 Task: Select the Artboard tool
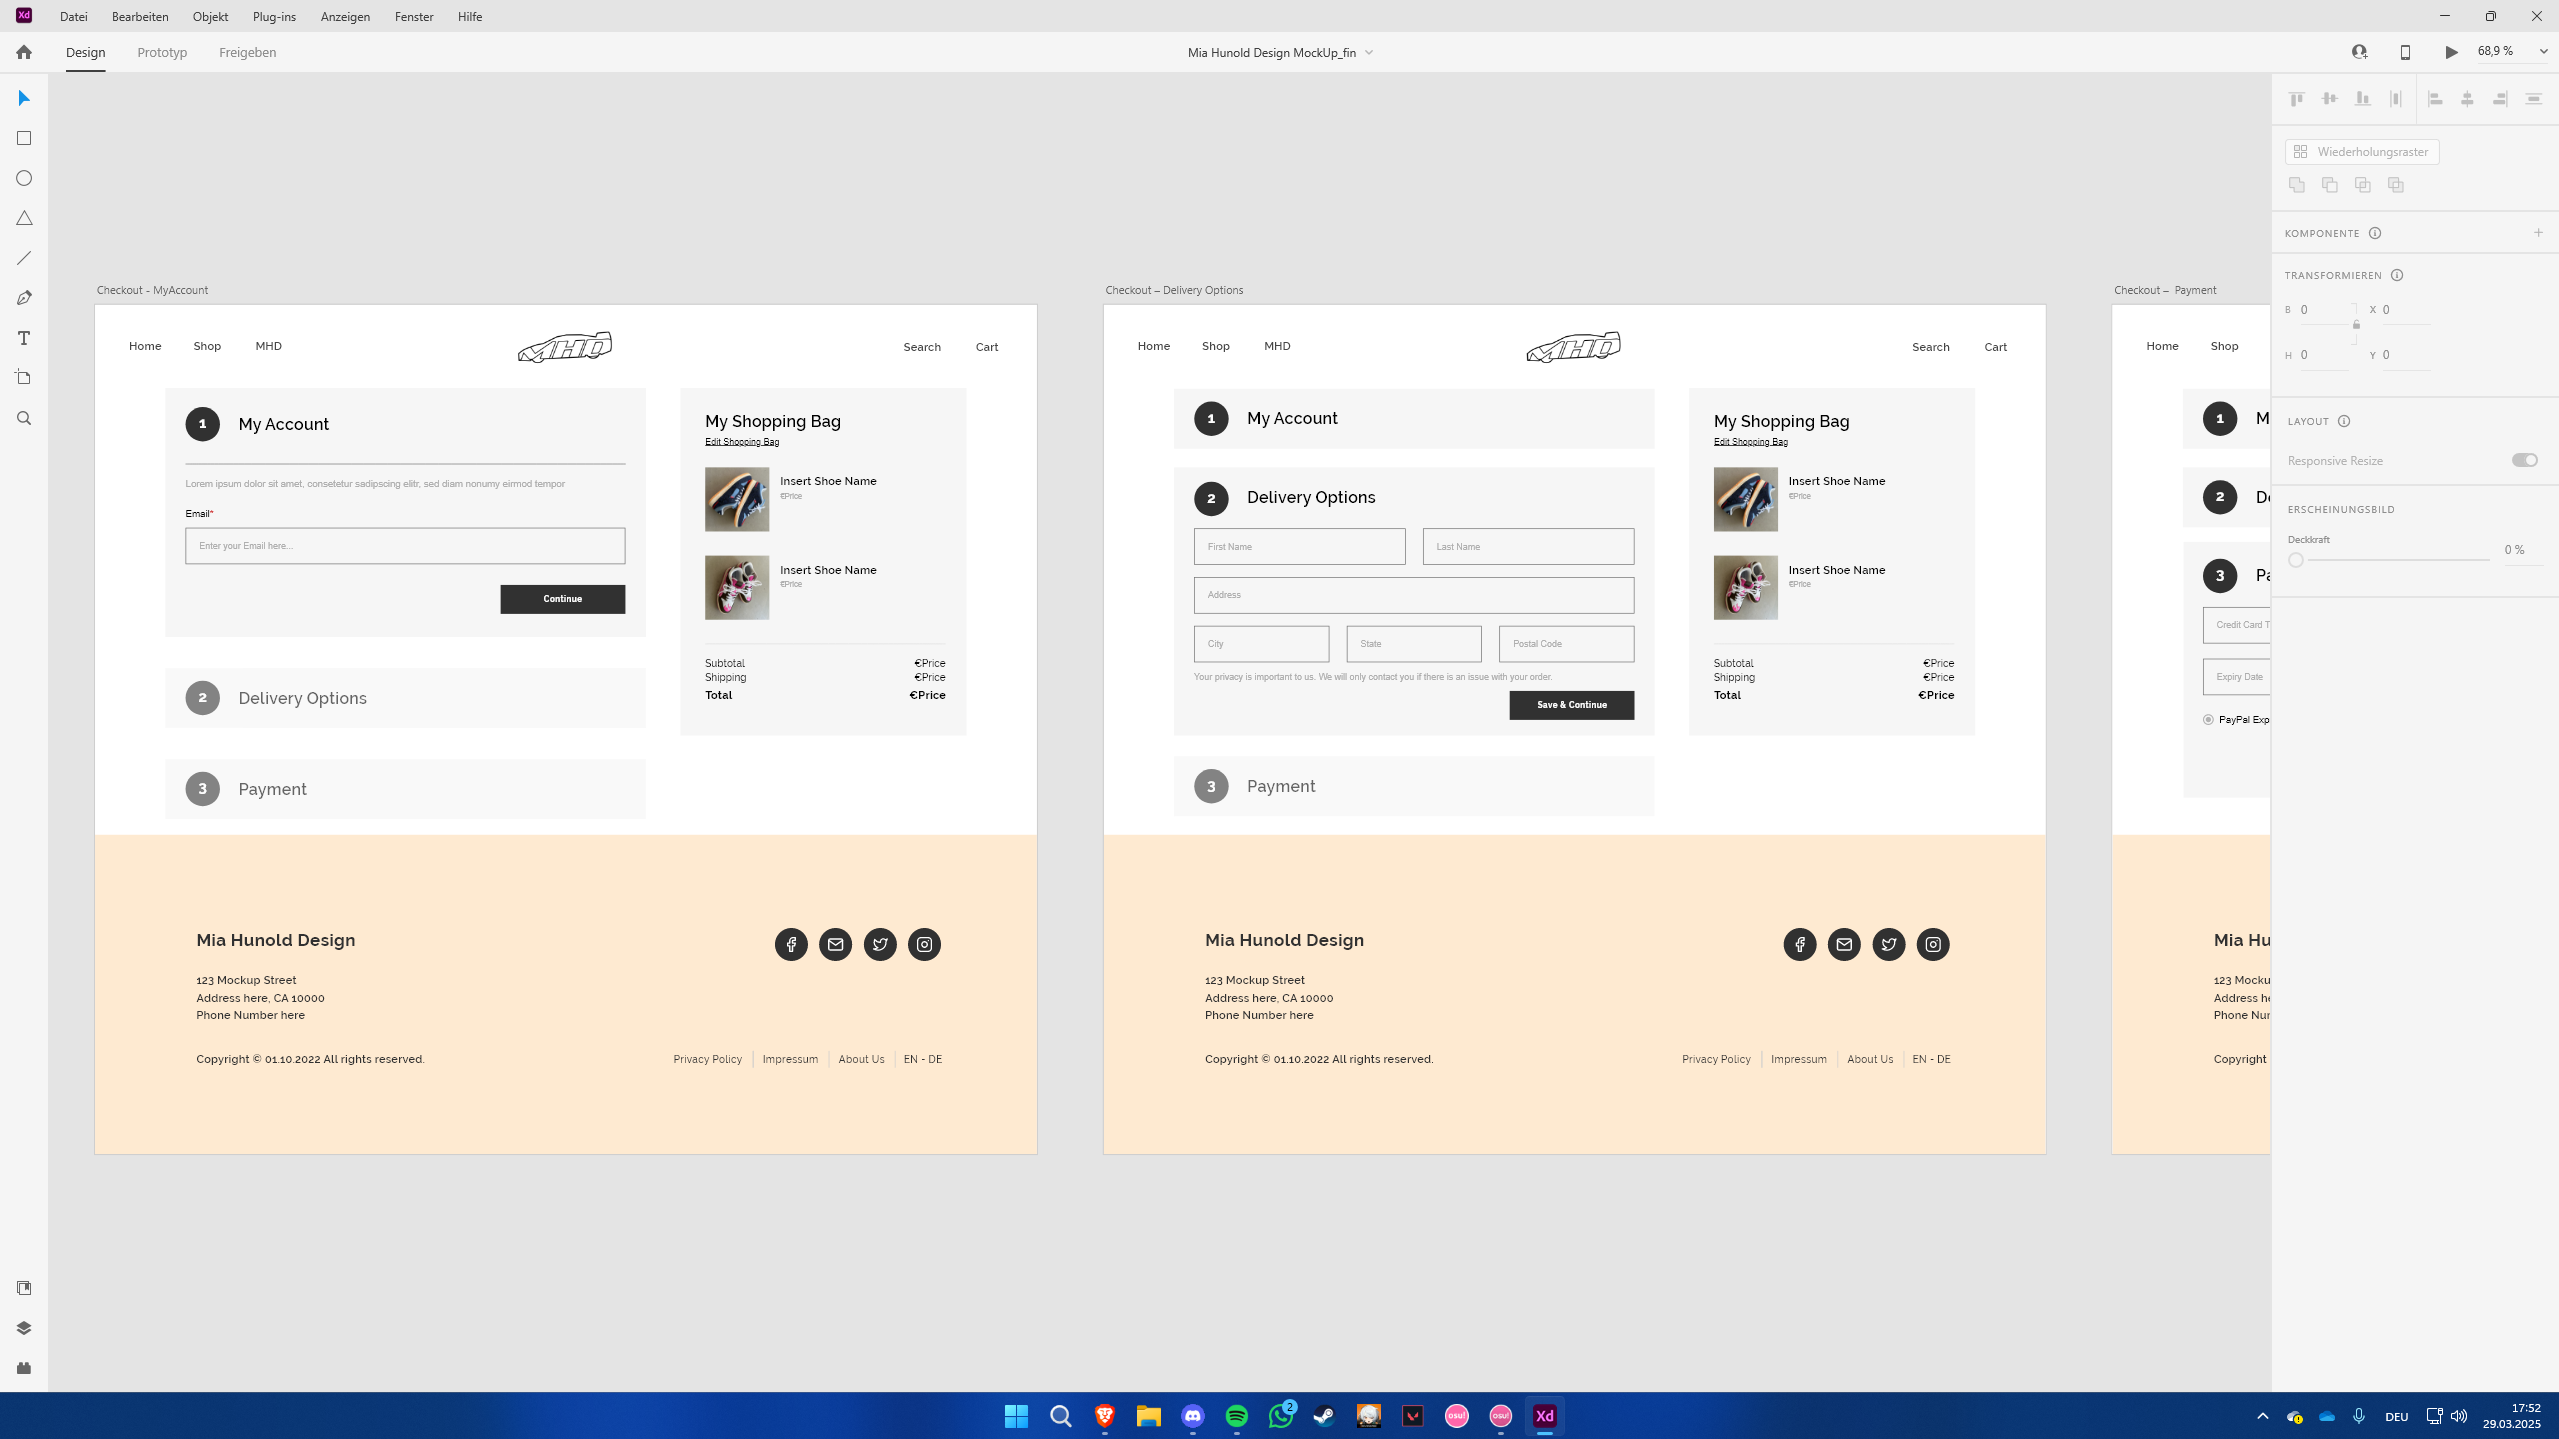(24, 378)
